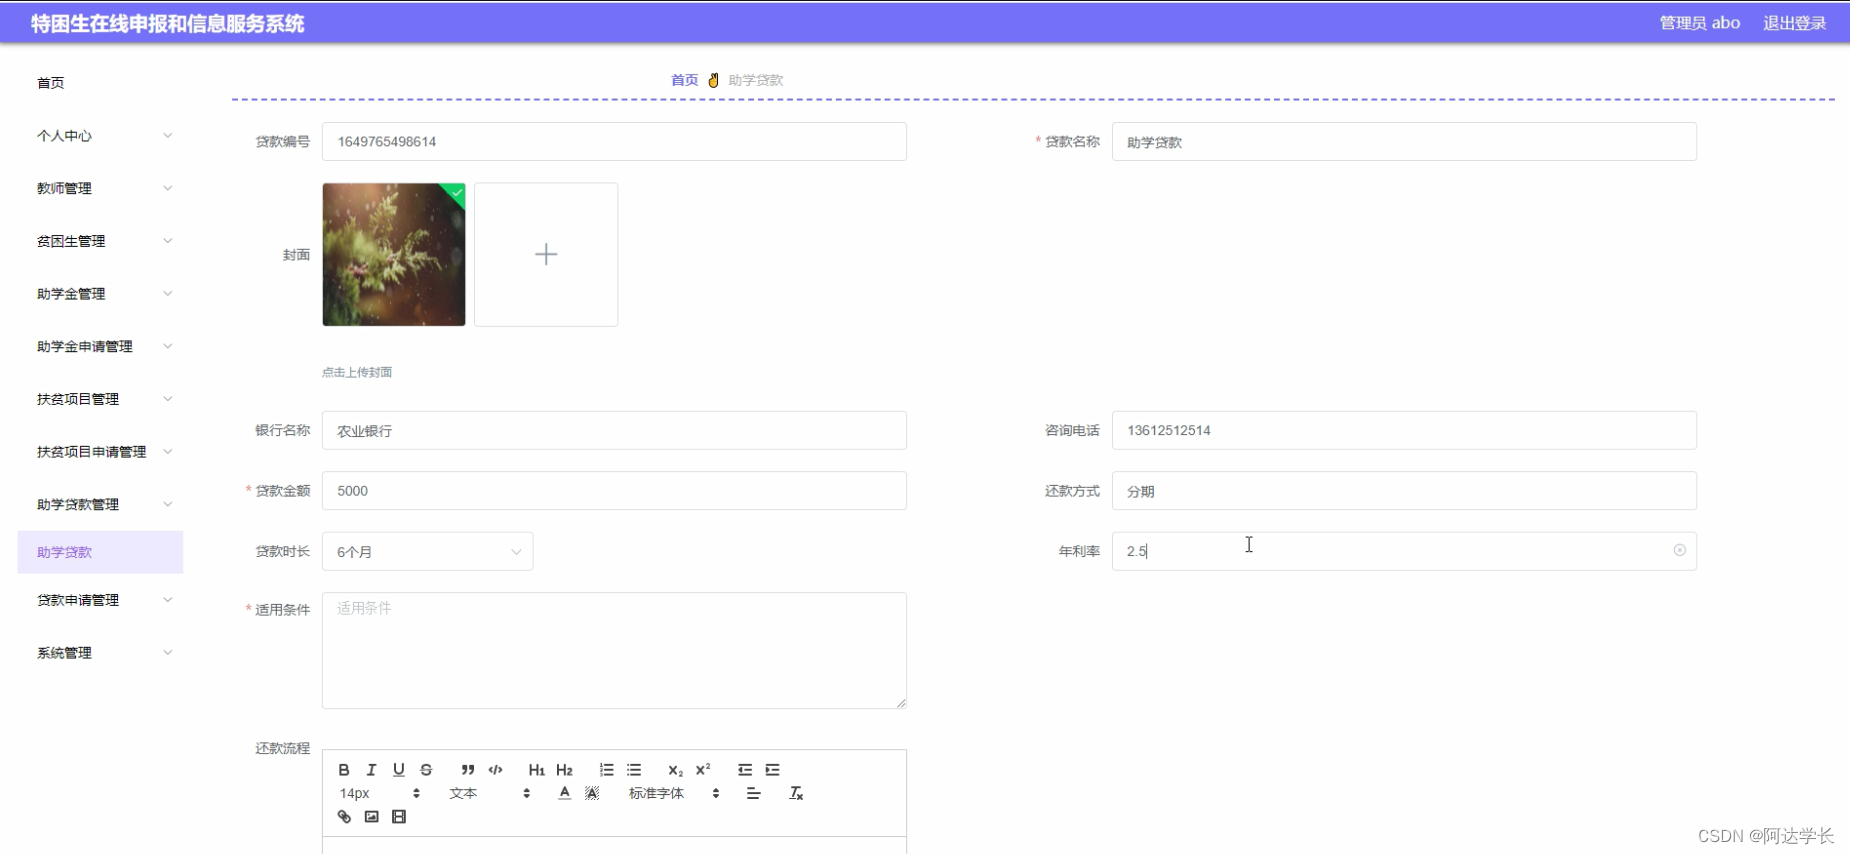Screen dimensions: 1850x854
Task: Focus the 咨询电话 input field
Action: click(1404, 430)
